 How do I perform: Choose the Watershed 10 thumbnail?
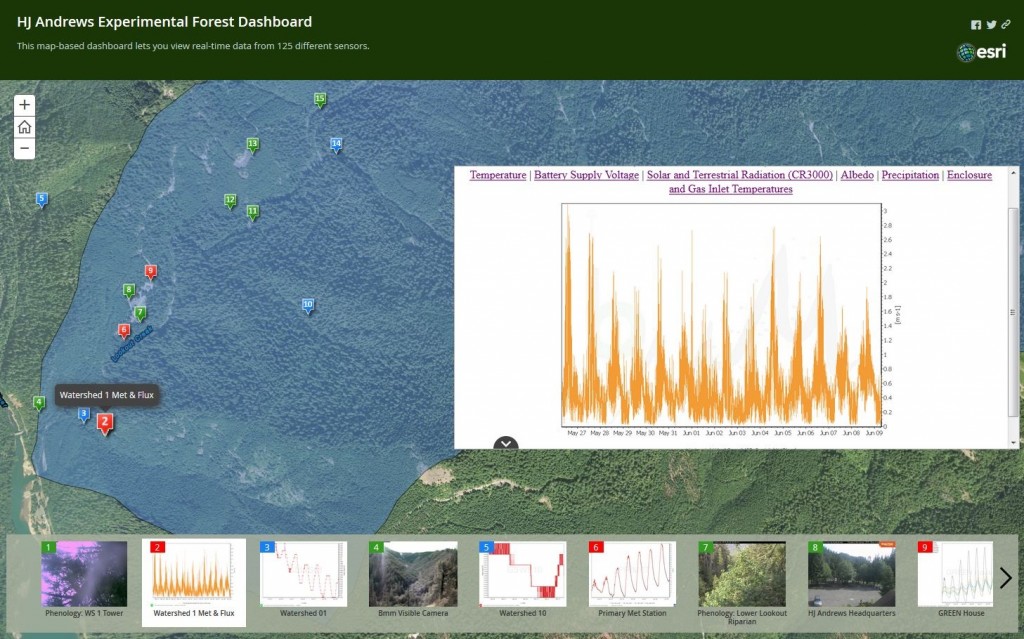coord(522,575)
